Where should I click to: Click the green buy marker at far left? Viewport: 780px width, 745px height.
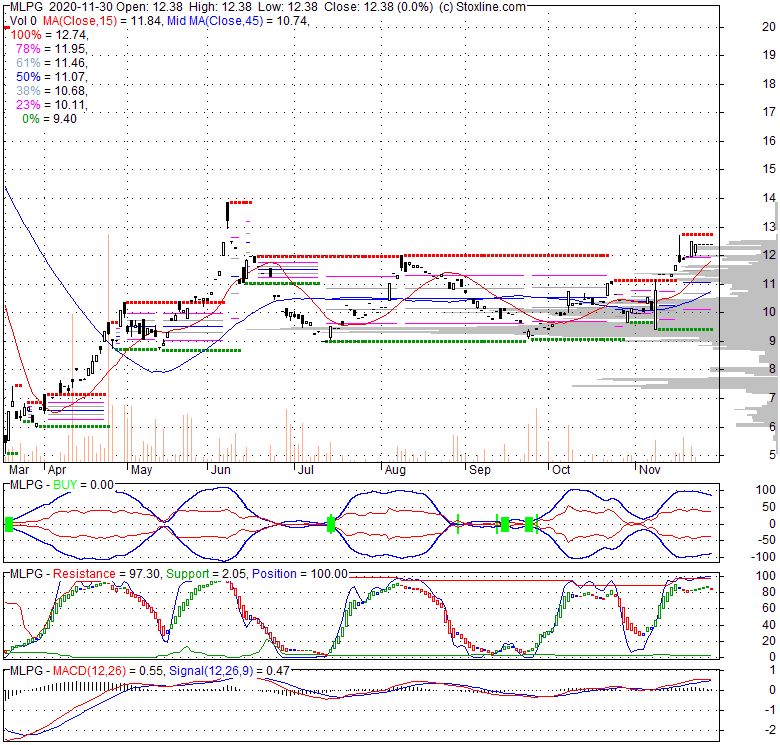click(8, 524)
